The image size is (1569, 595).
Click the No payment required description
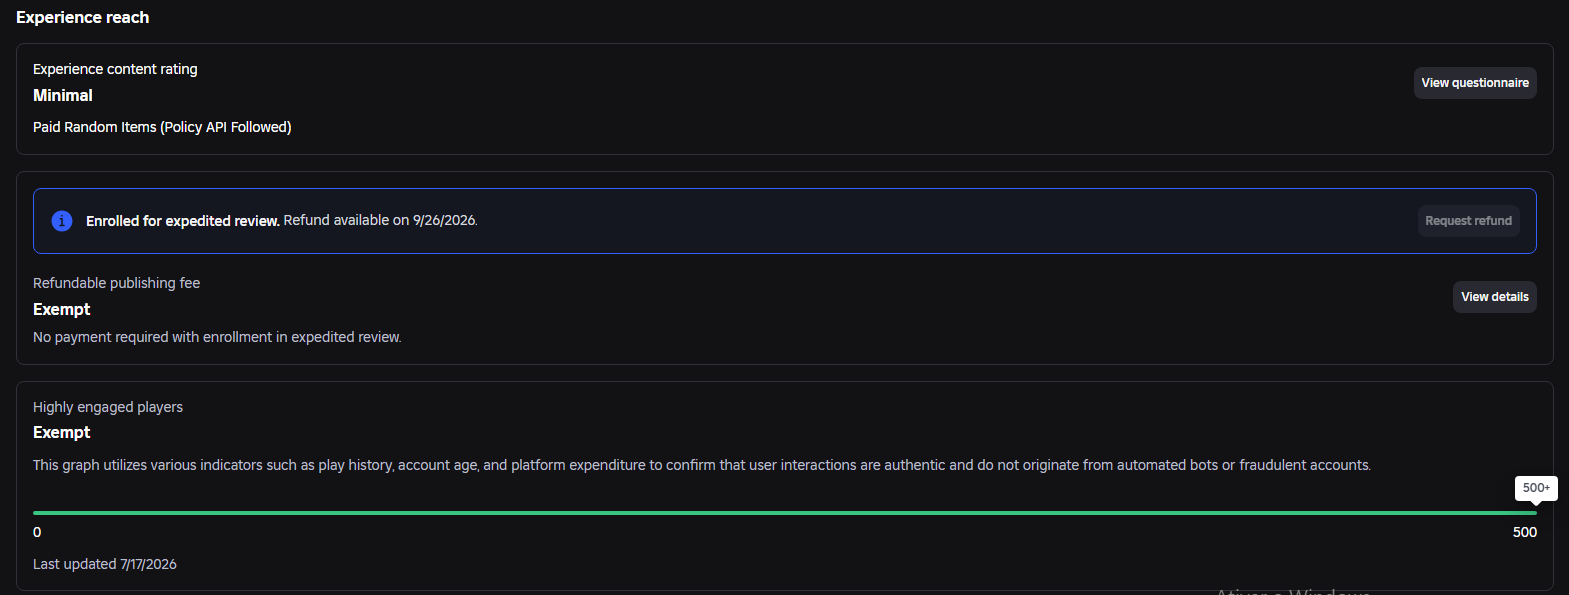click(217, 337)
